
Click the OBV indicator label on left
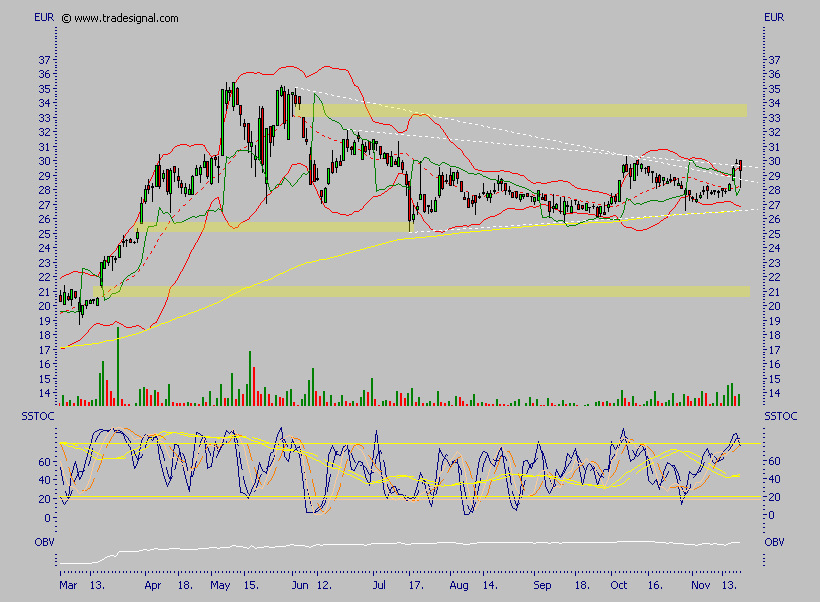coord(43,542)
